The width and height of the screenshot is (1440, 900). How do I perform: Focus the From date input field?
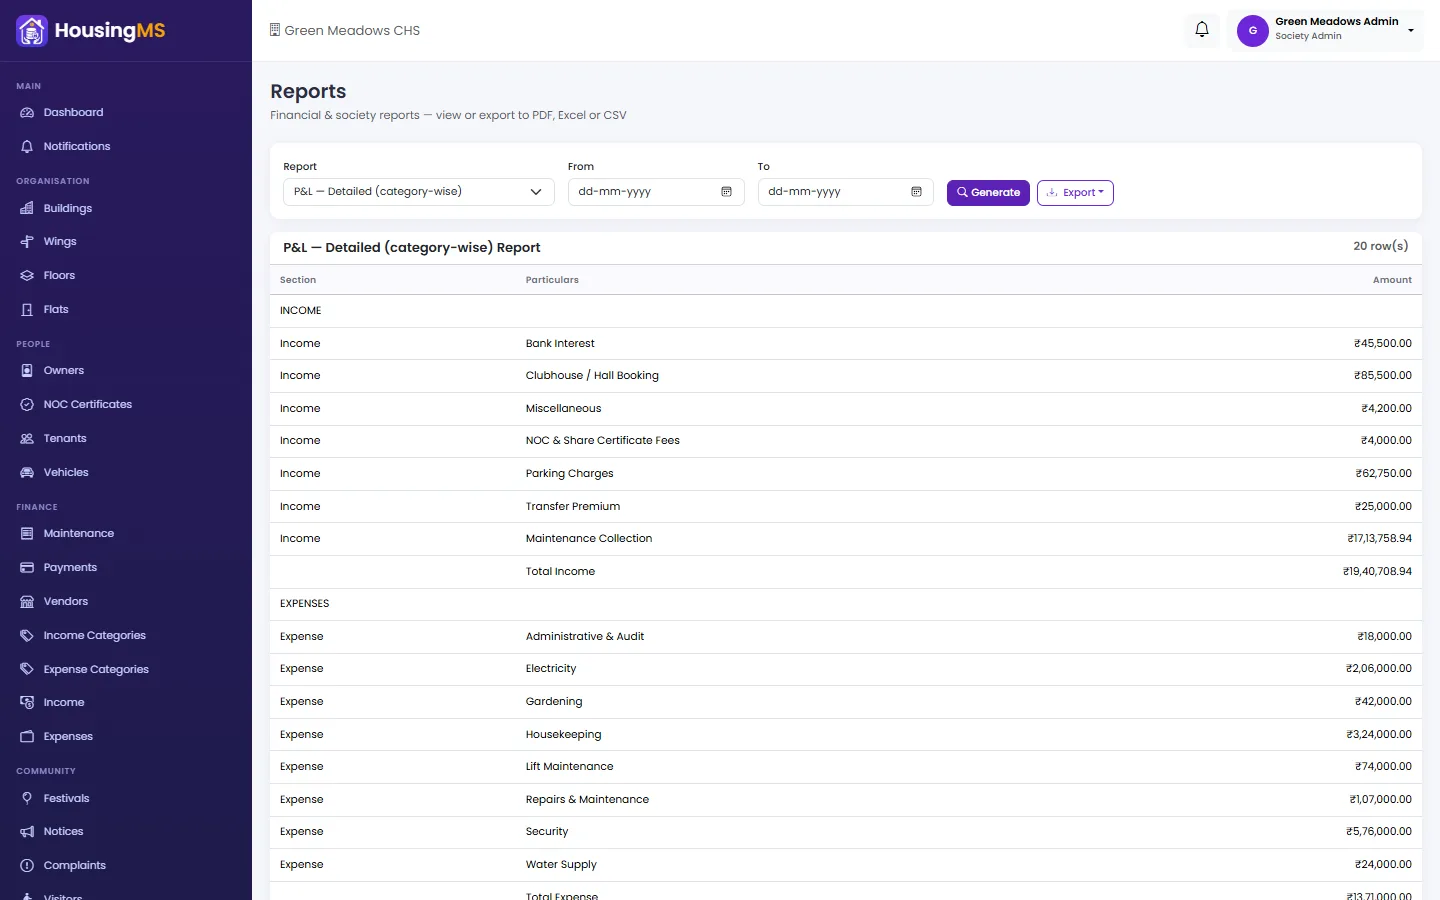[656, 192]
